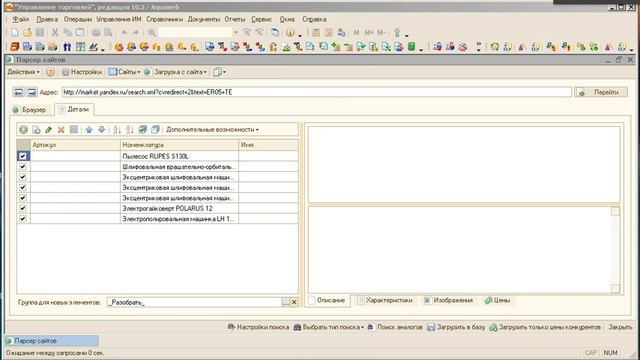Delete the row with the red X icon

click(61, 130)
